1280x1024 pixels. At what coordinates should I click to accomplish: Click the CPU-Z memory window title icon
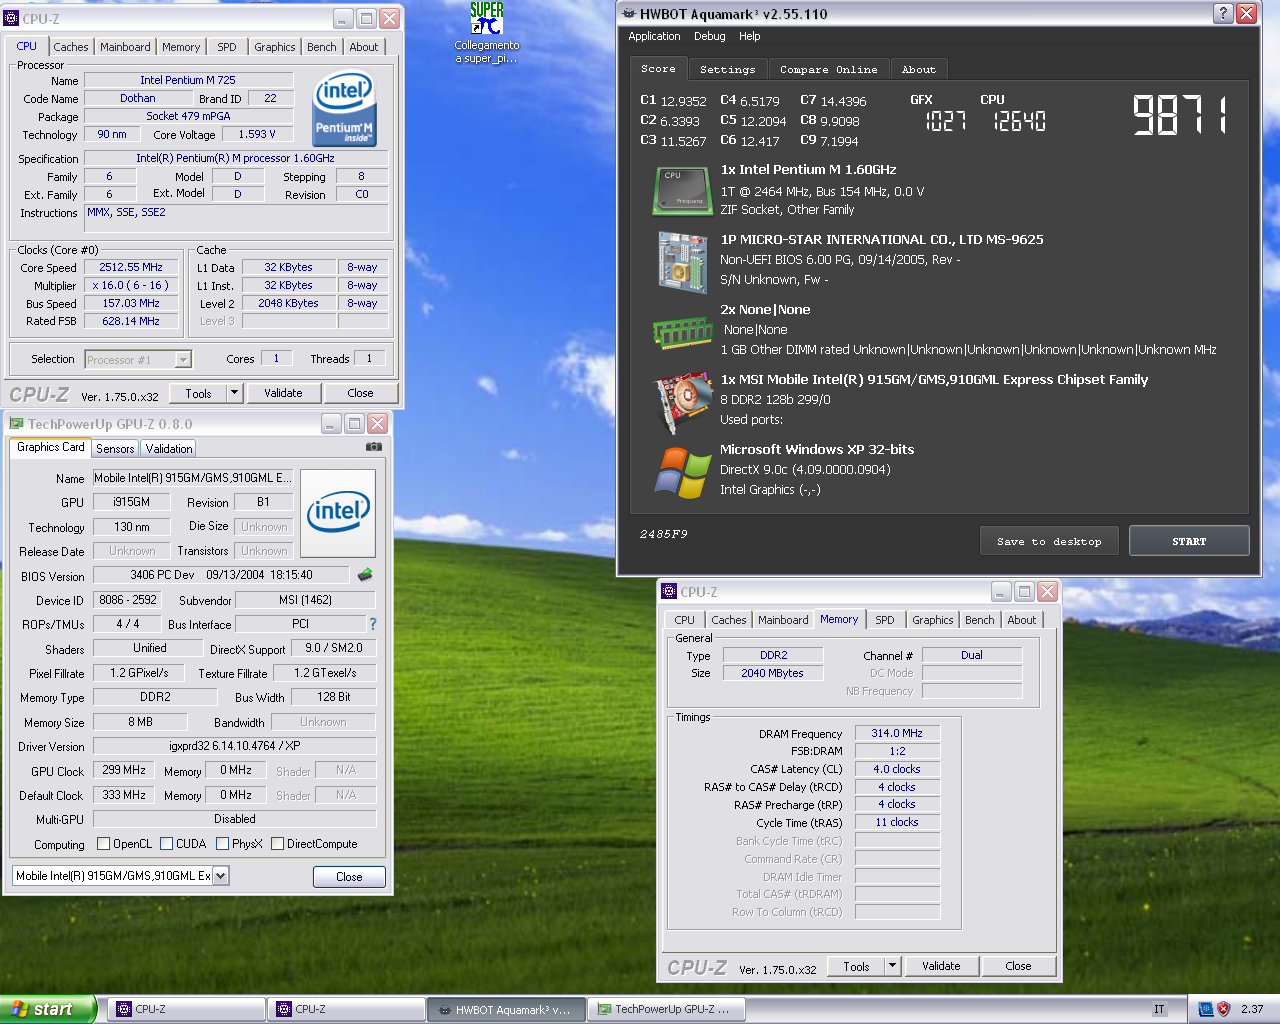tap(670, 591)
